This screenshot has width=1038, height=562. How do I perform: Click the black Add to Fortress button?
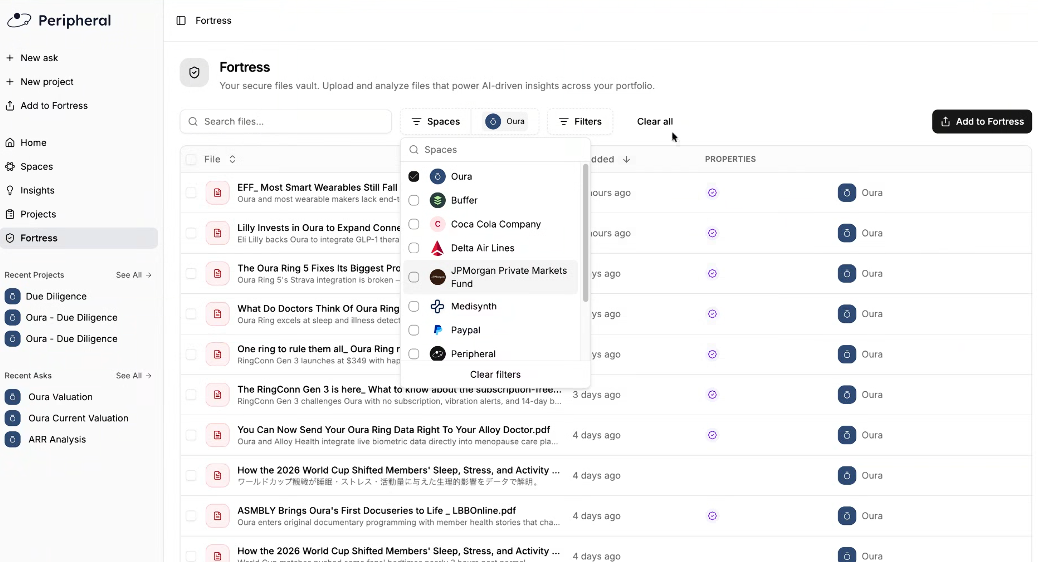click(x=982, y=121)
